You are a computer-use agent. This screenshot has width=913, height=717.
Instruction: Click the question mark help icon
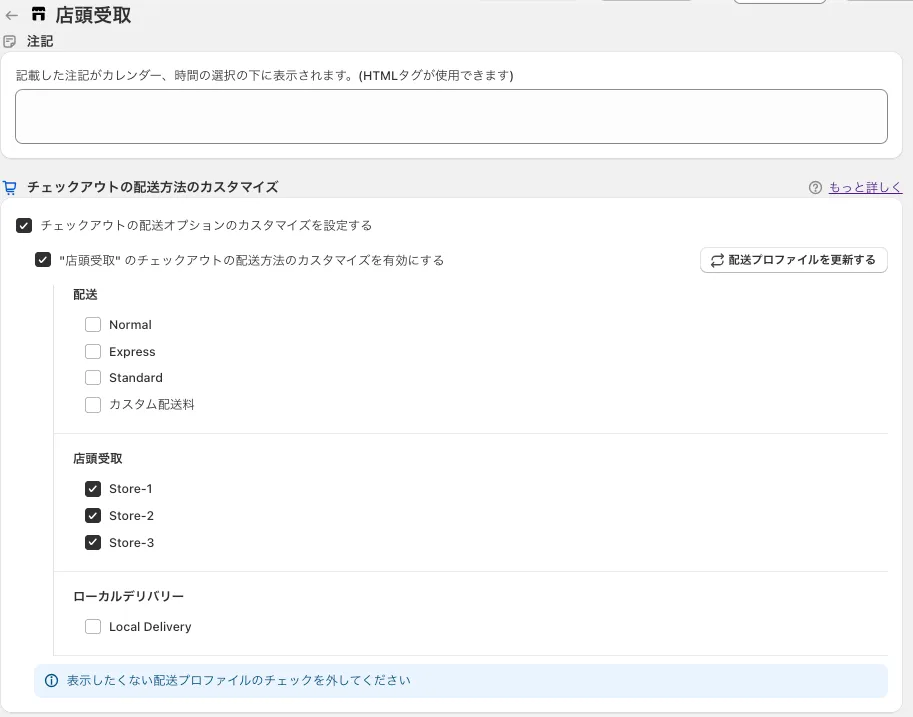(x=815, y=187)
